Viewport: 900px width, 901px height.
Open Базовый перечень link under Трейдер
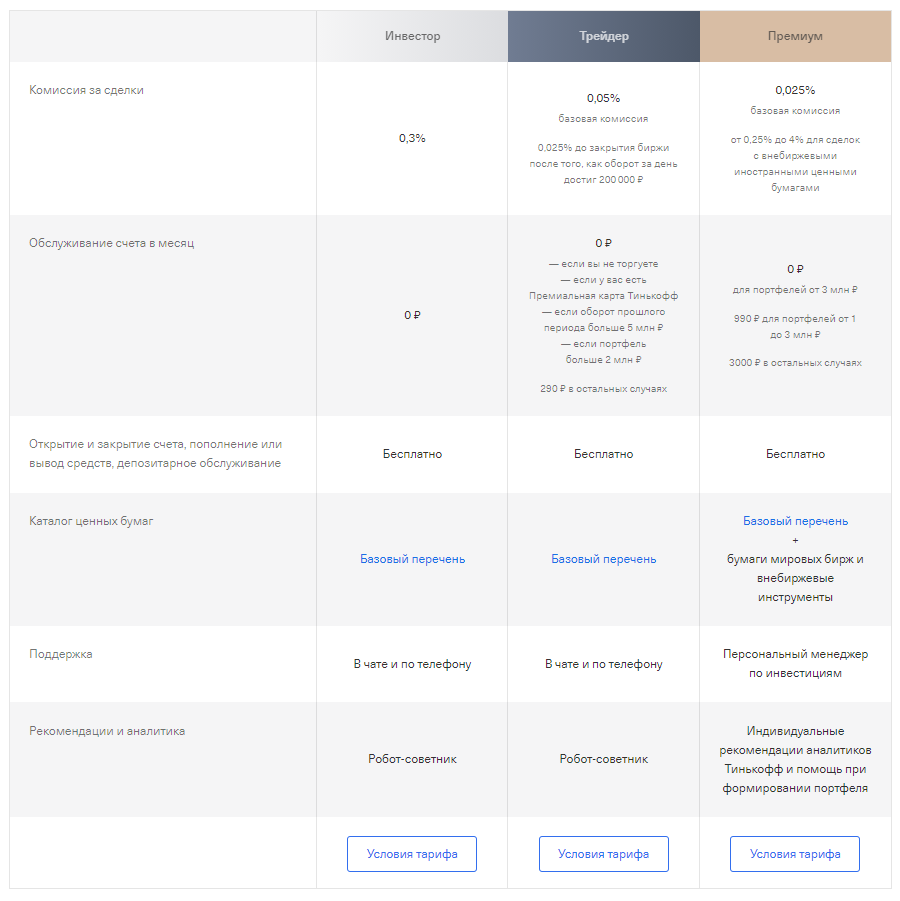[603, 558]
